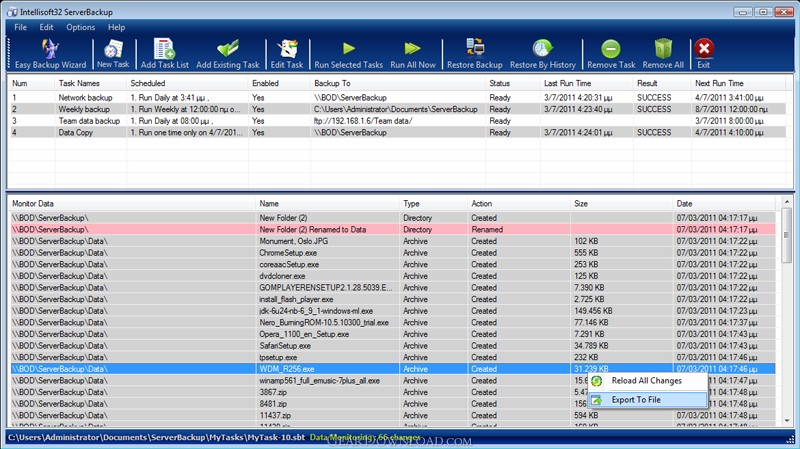Image resolution: width=800 pixels, height=449 pixels.
Task: Open Restore Backup
Action: (474, 54)
